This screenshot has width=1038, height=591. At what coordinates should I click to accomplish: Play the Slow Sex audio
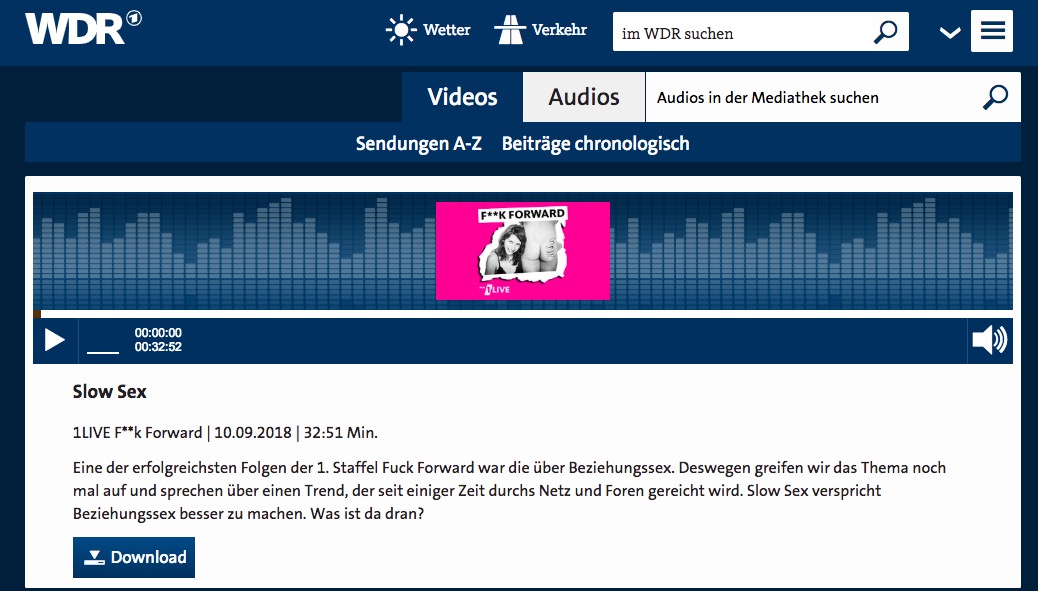[54, 340]
